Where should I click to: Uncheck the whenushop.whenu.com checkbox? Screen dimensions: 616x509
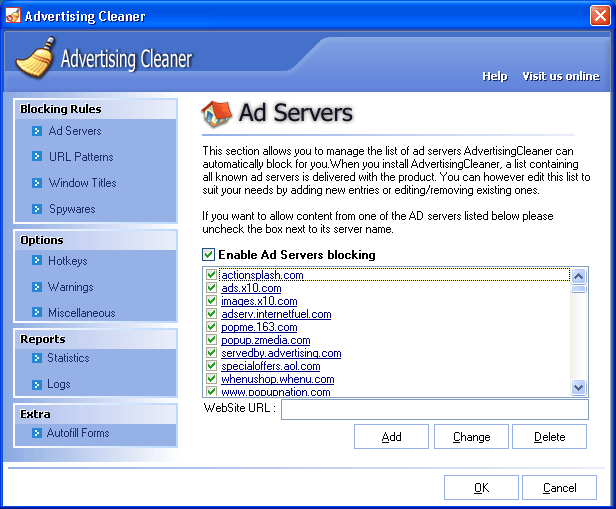[211, 378]
